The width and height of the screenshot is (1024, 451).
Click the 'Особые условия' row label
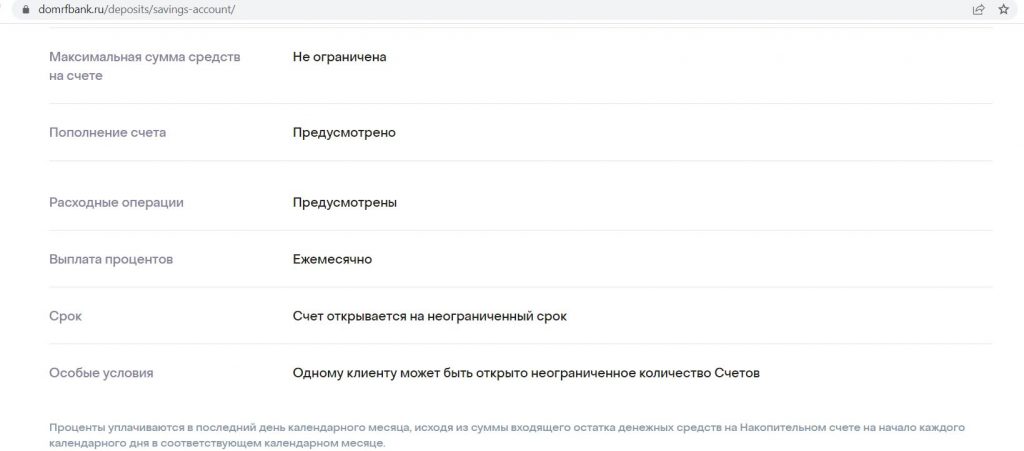coord(101,373)
